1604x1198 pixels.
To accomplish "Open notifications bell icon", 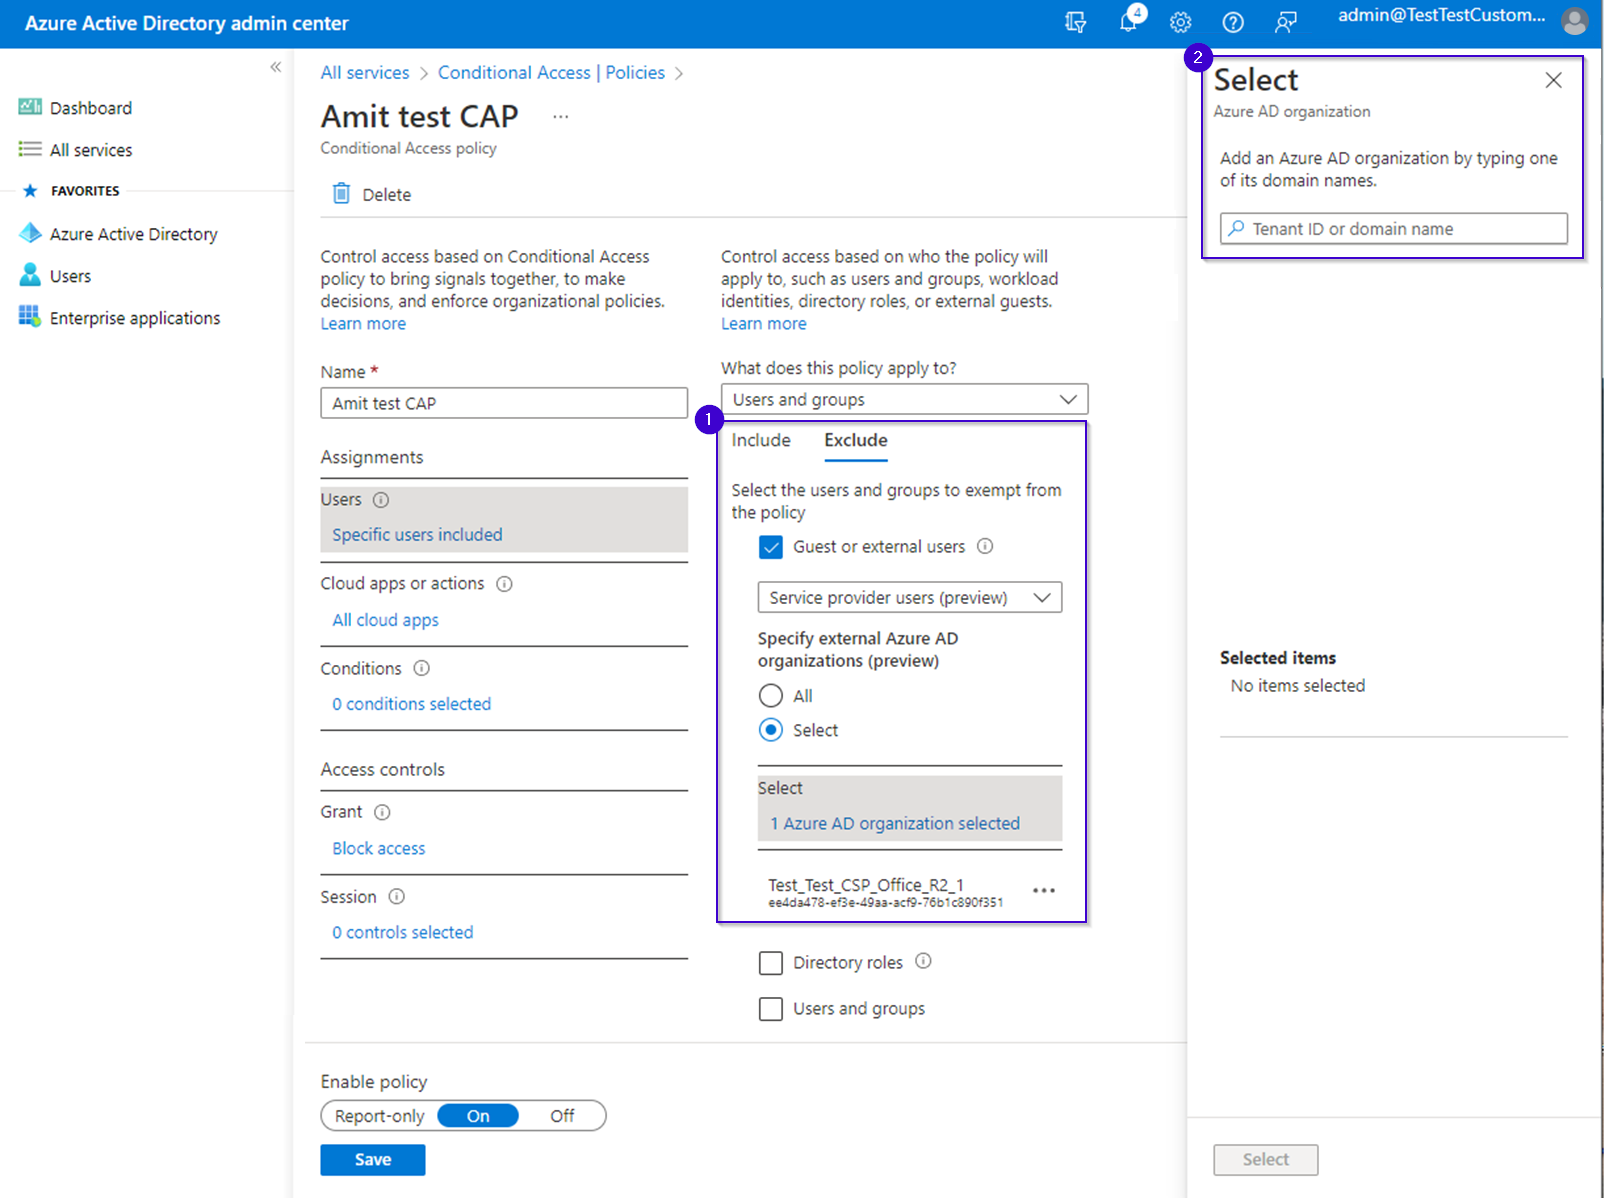I will coord(1129,22).
